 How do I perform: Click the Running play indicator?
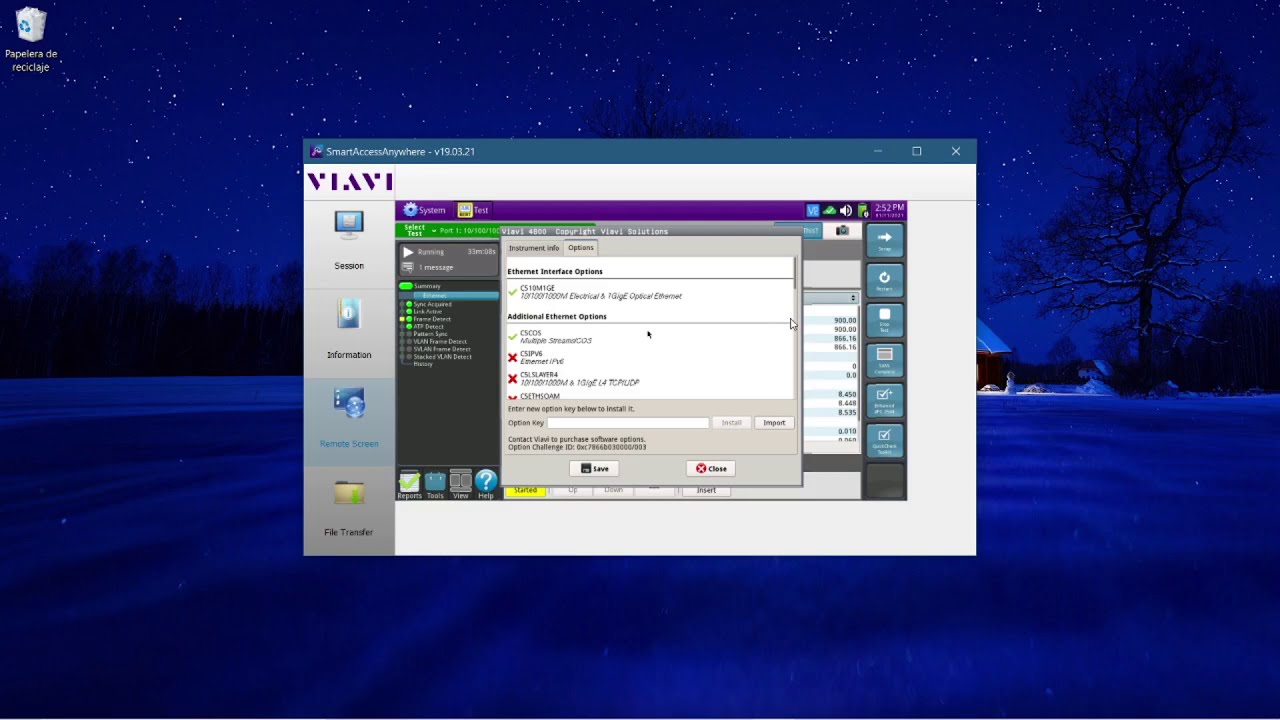[408, 252]
